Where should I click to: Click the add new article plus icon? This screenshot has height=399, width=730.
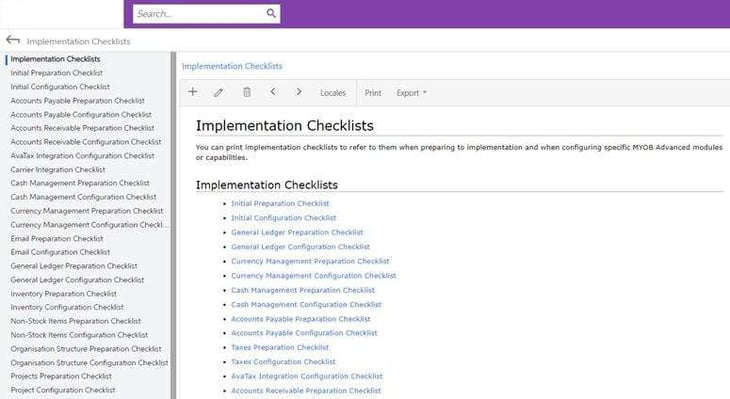pyautogui.click(x=193, y=92)
